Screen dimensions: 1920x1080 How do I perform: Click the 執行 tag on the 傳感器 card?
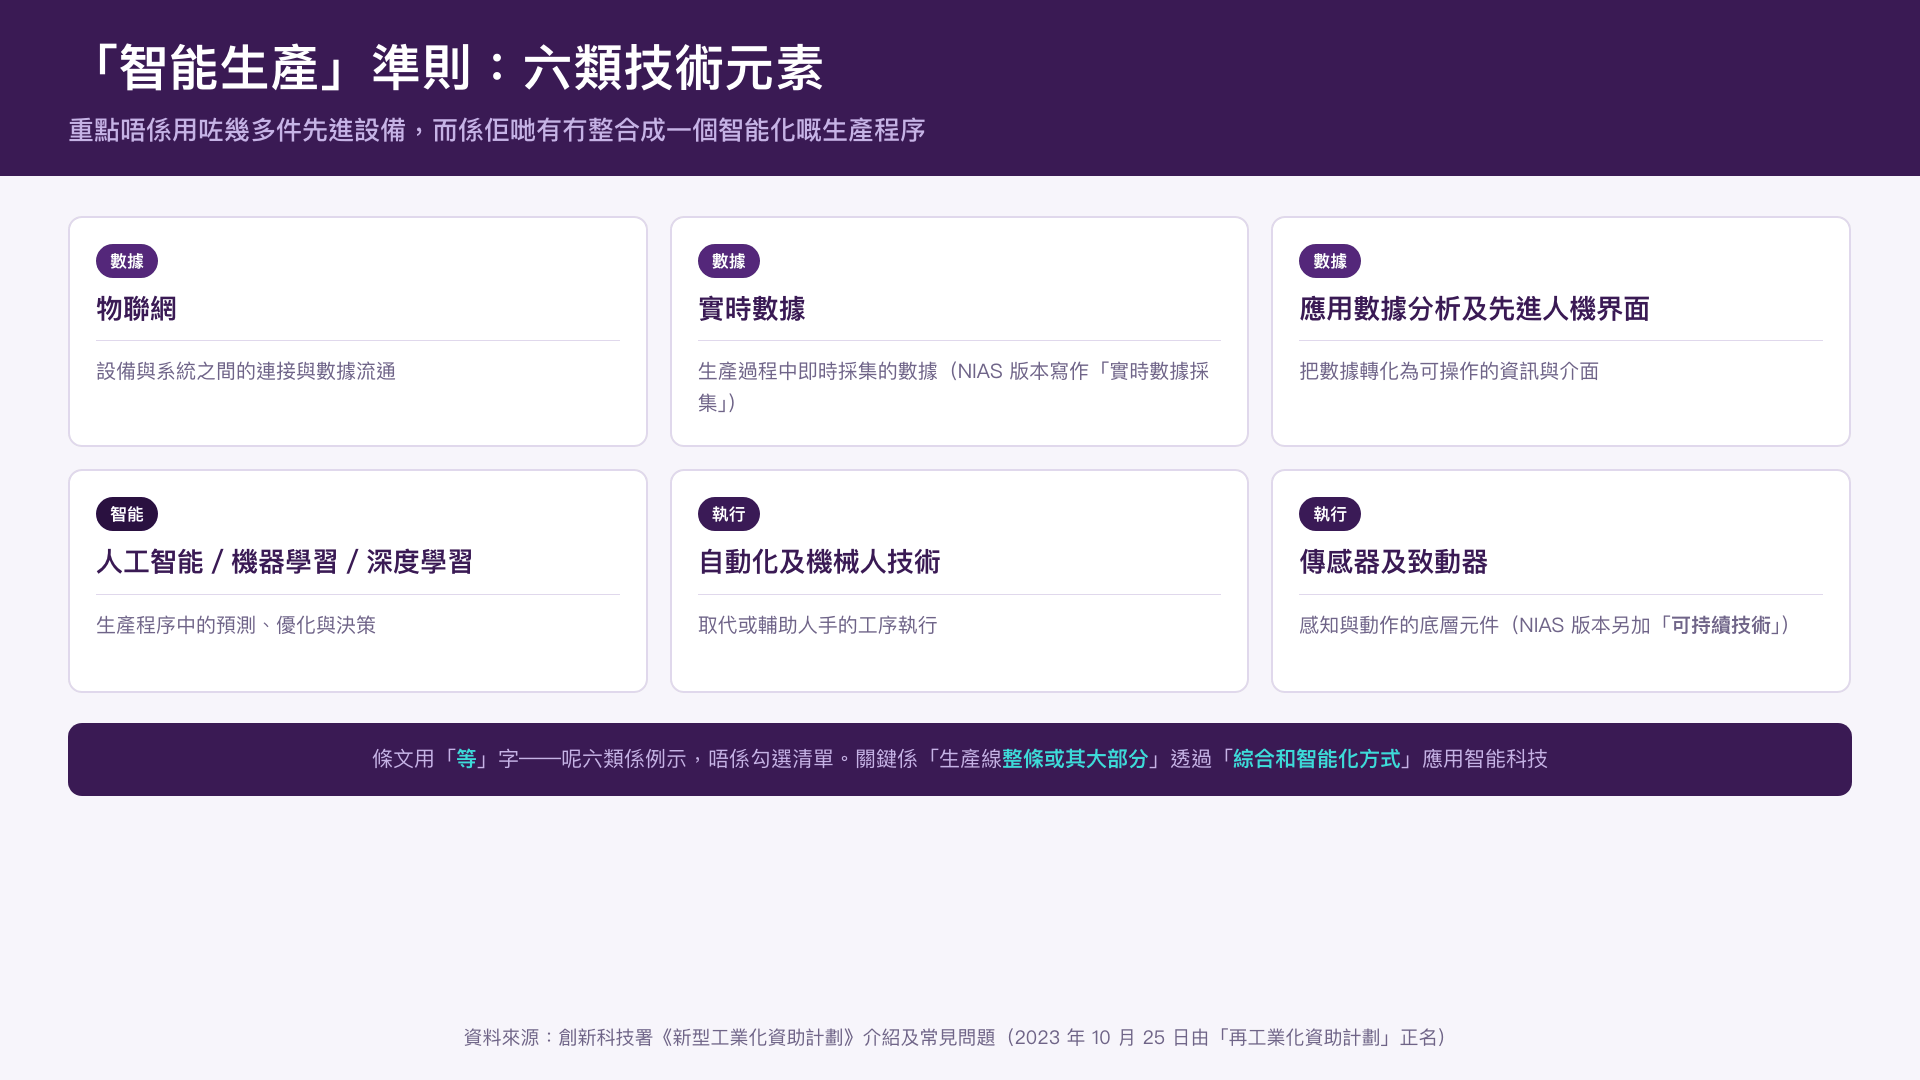coord(1330,514)
